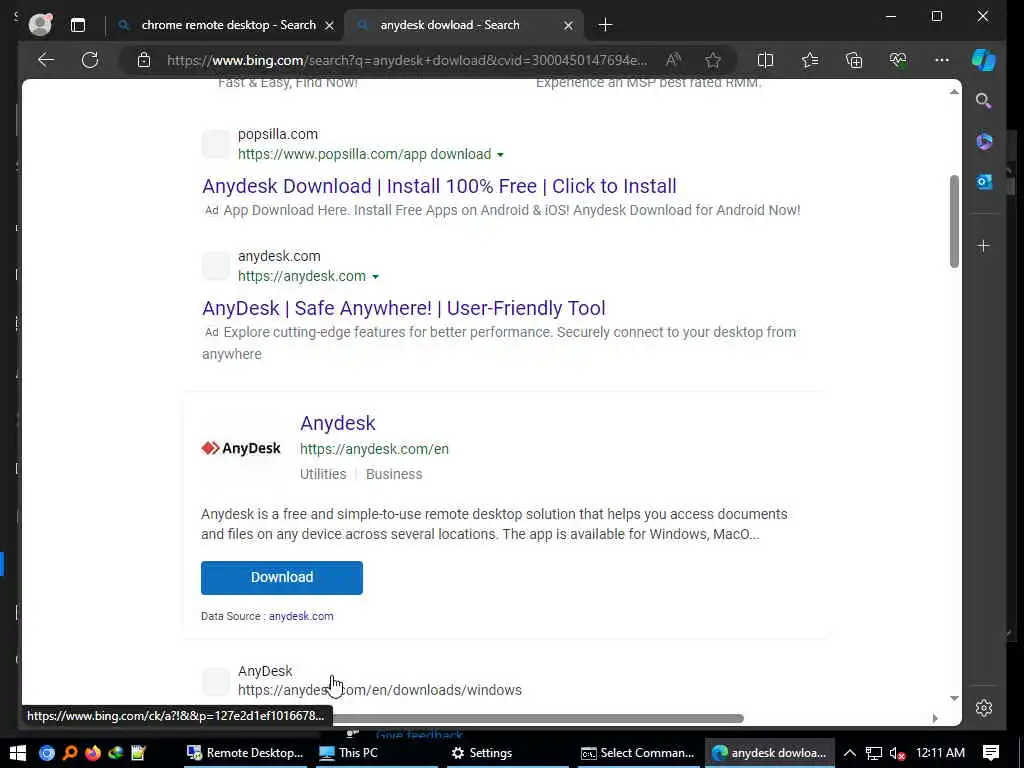Open the Windows Start menu

(17, 753)
